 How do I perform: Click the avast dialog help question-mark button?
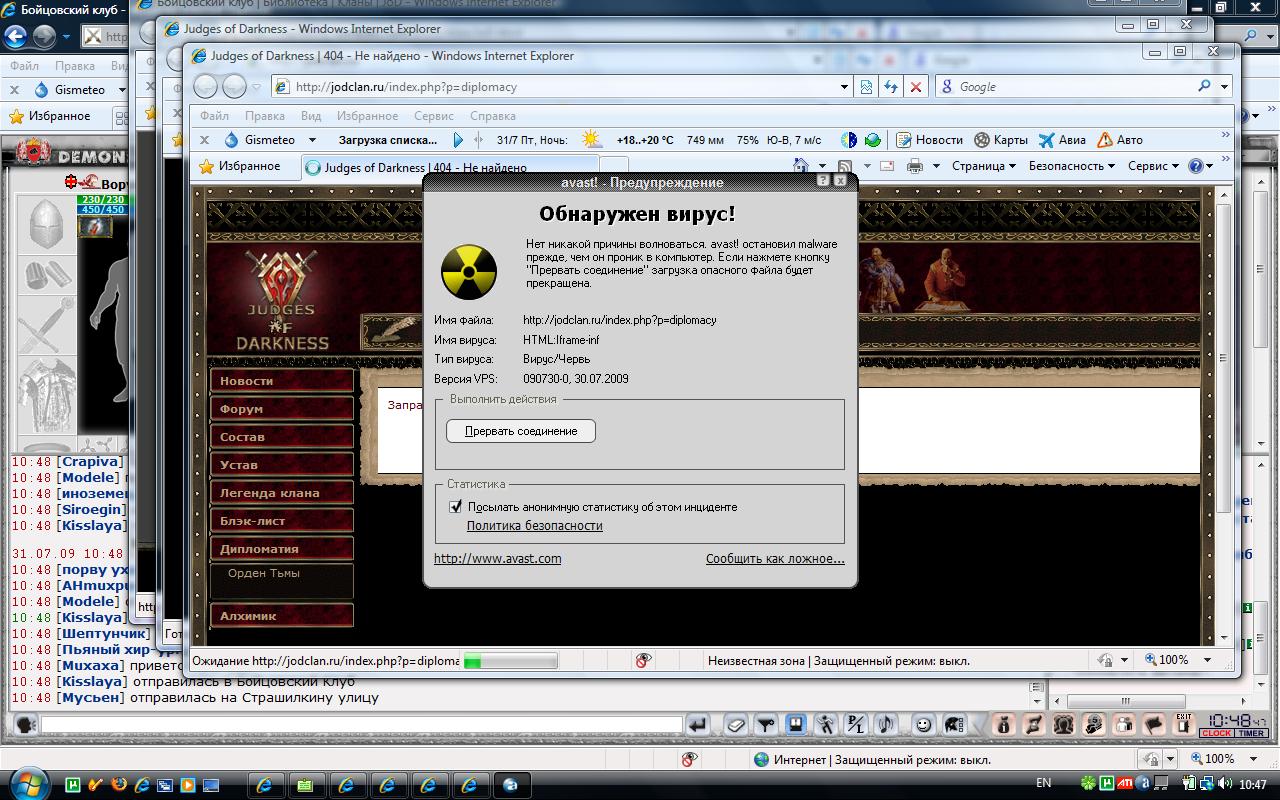click(823, 181)
